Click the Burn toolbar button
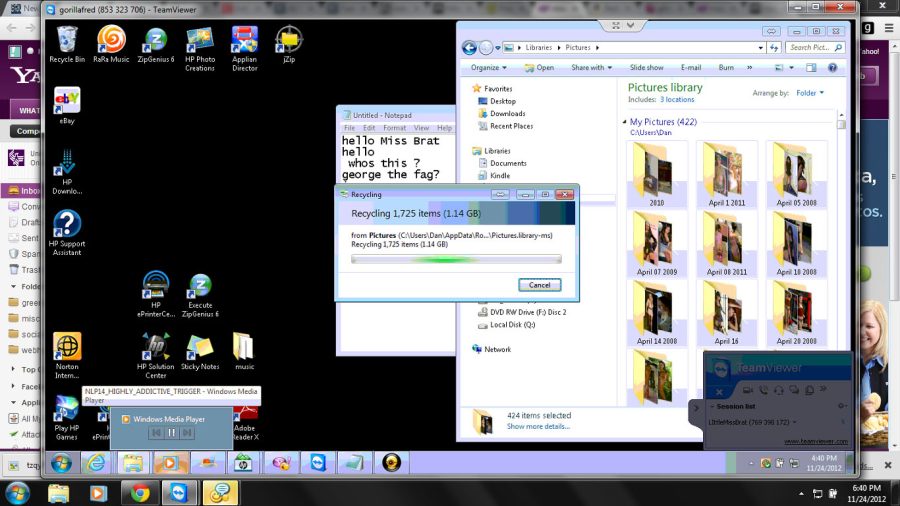This screenshot has height=506, width=900. pyautogui.click(x=726, y=68)
